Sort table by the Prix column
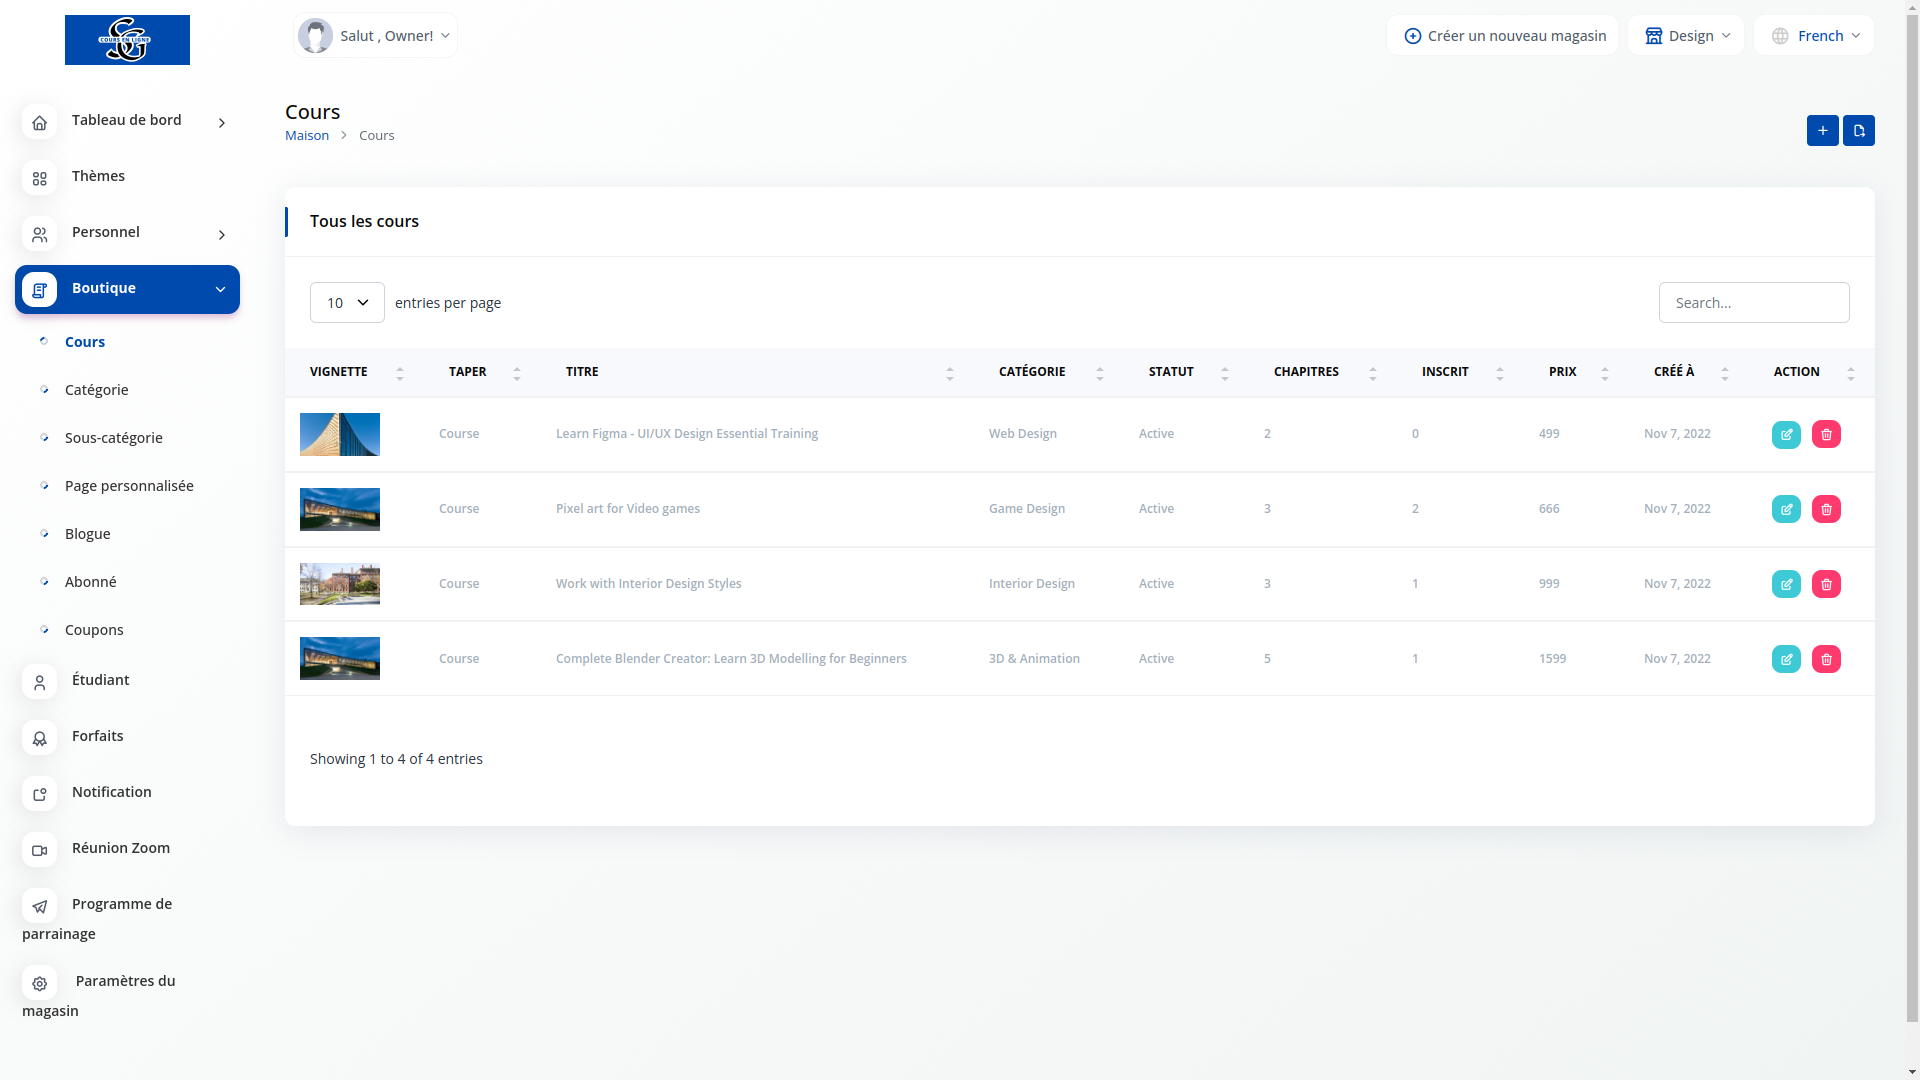 pyautogui.click(x=1562, y=372)
